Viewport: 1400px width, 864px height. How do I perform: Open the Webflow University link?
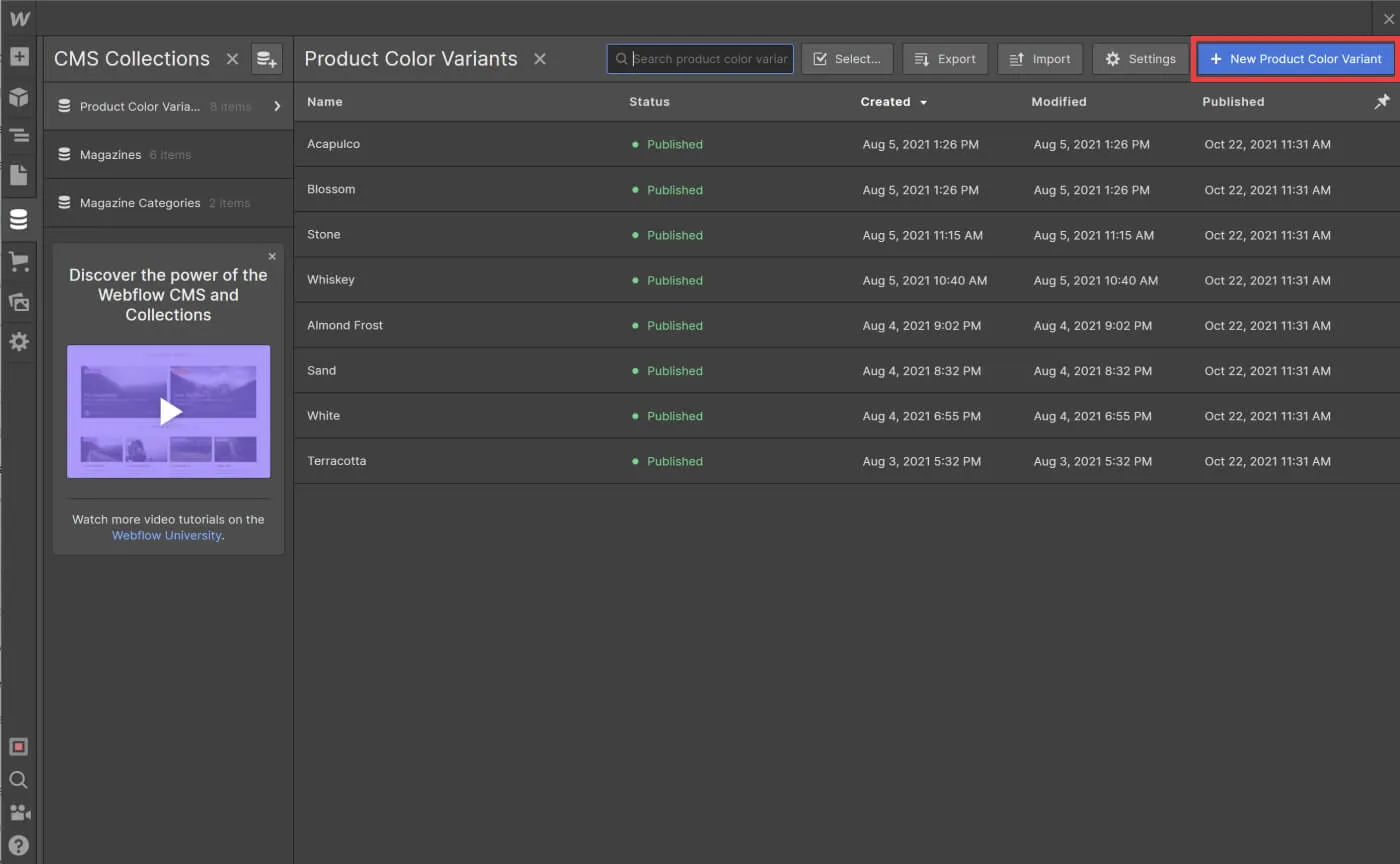pyautogui.click(x=167, y=536)
